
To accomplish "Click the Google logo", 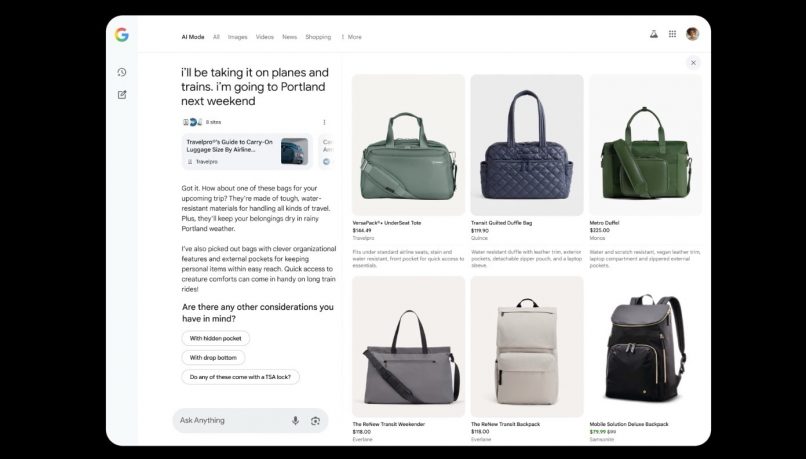I will tap(121, 35).
